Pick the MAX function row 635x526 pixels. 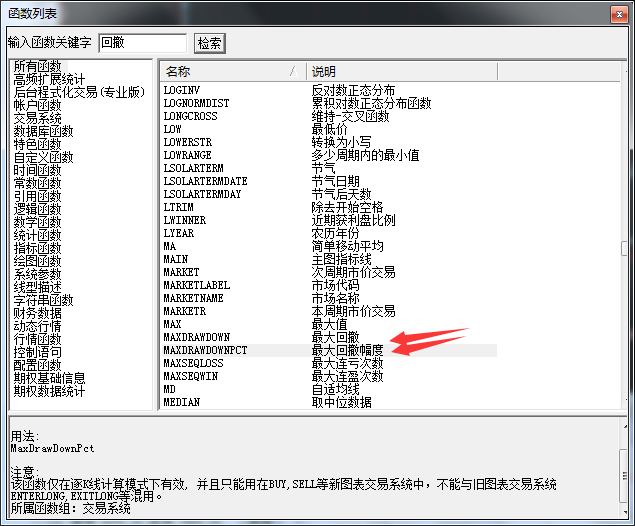tap(329, 324)
